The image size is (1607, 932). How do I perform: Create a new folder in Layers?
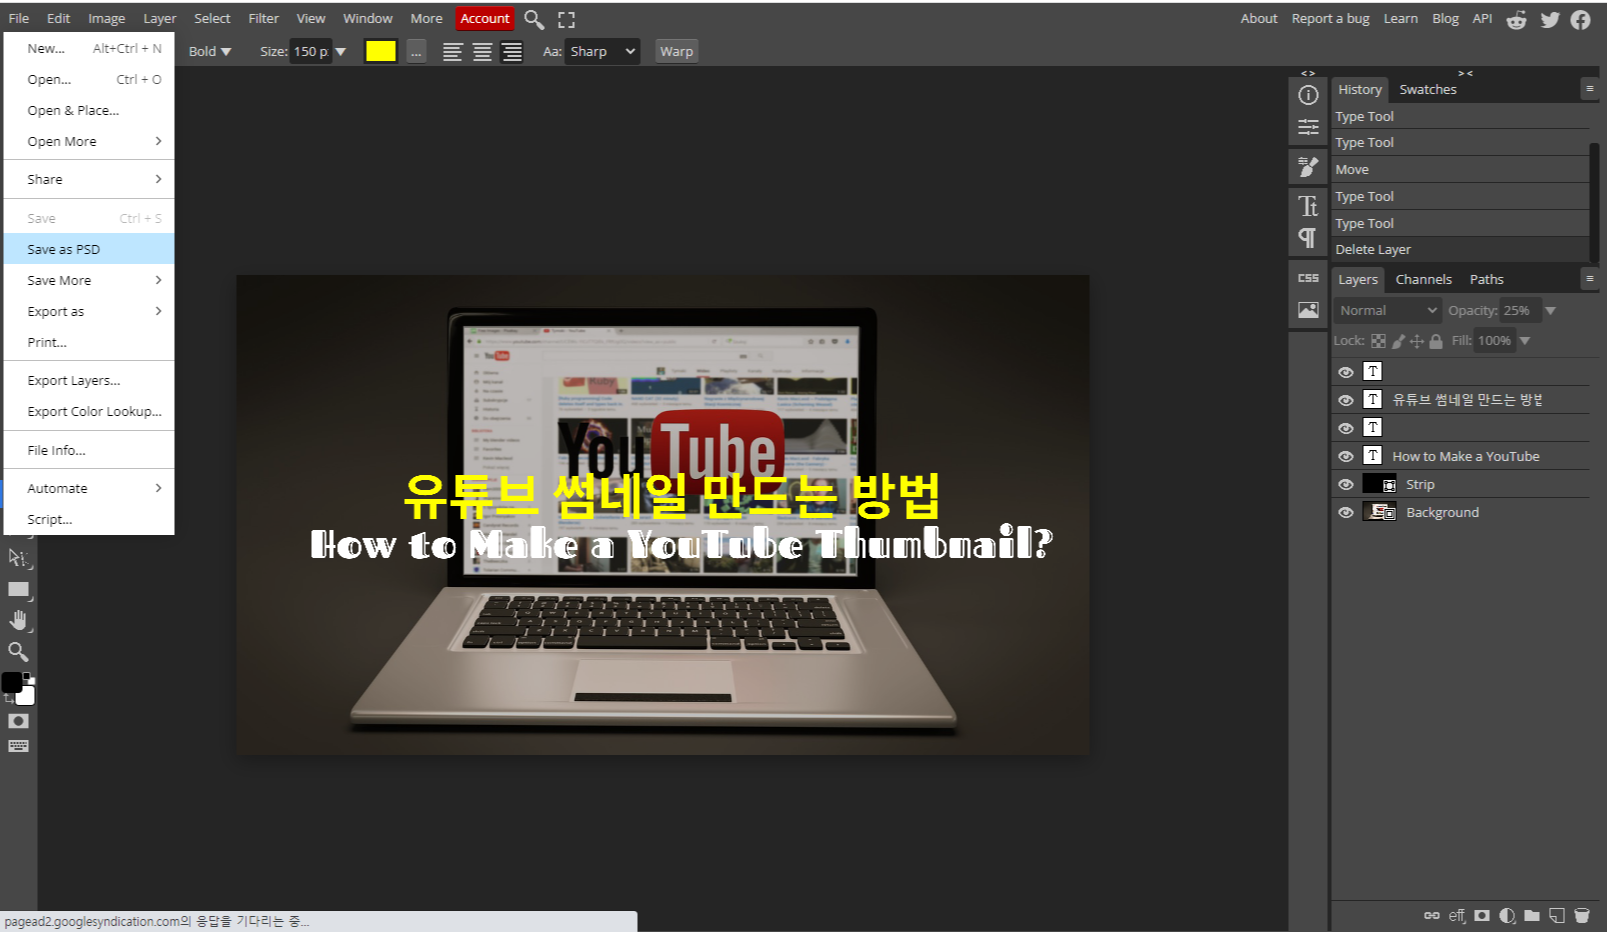1532,915
